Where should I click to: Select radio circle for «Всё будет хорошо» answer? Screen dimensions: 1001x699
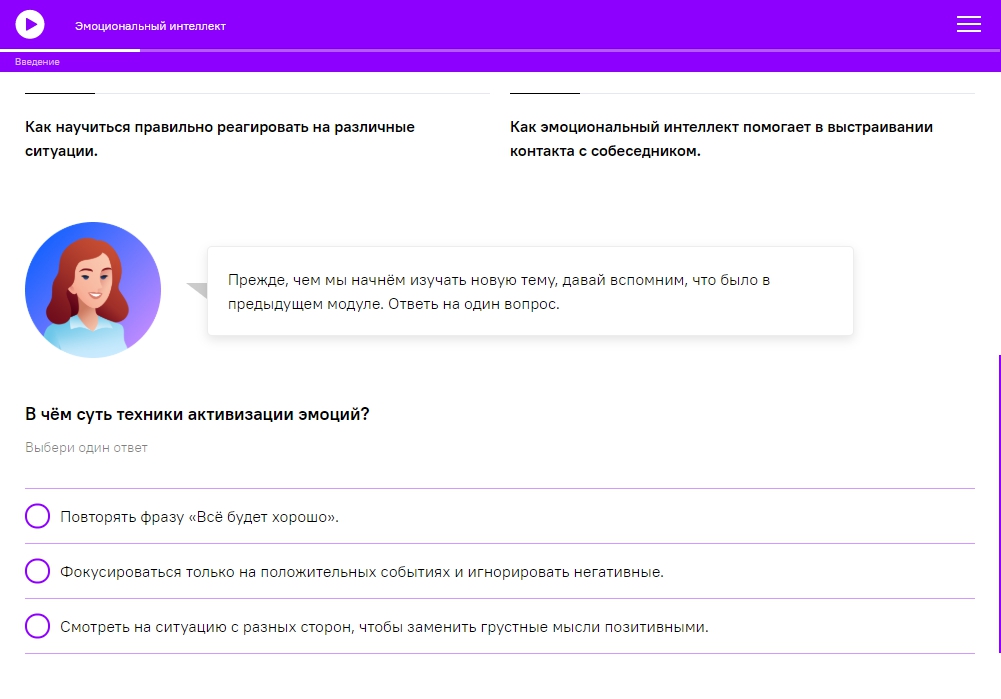tap(37, 517)
